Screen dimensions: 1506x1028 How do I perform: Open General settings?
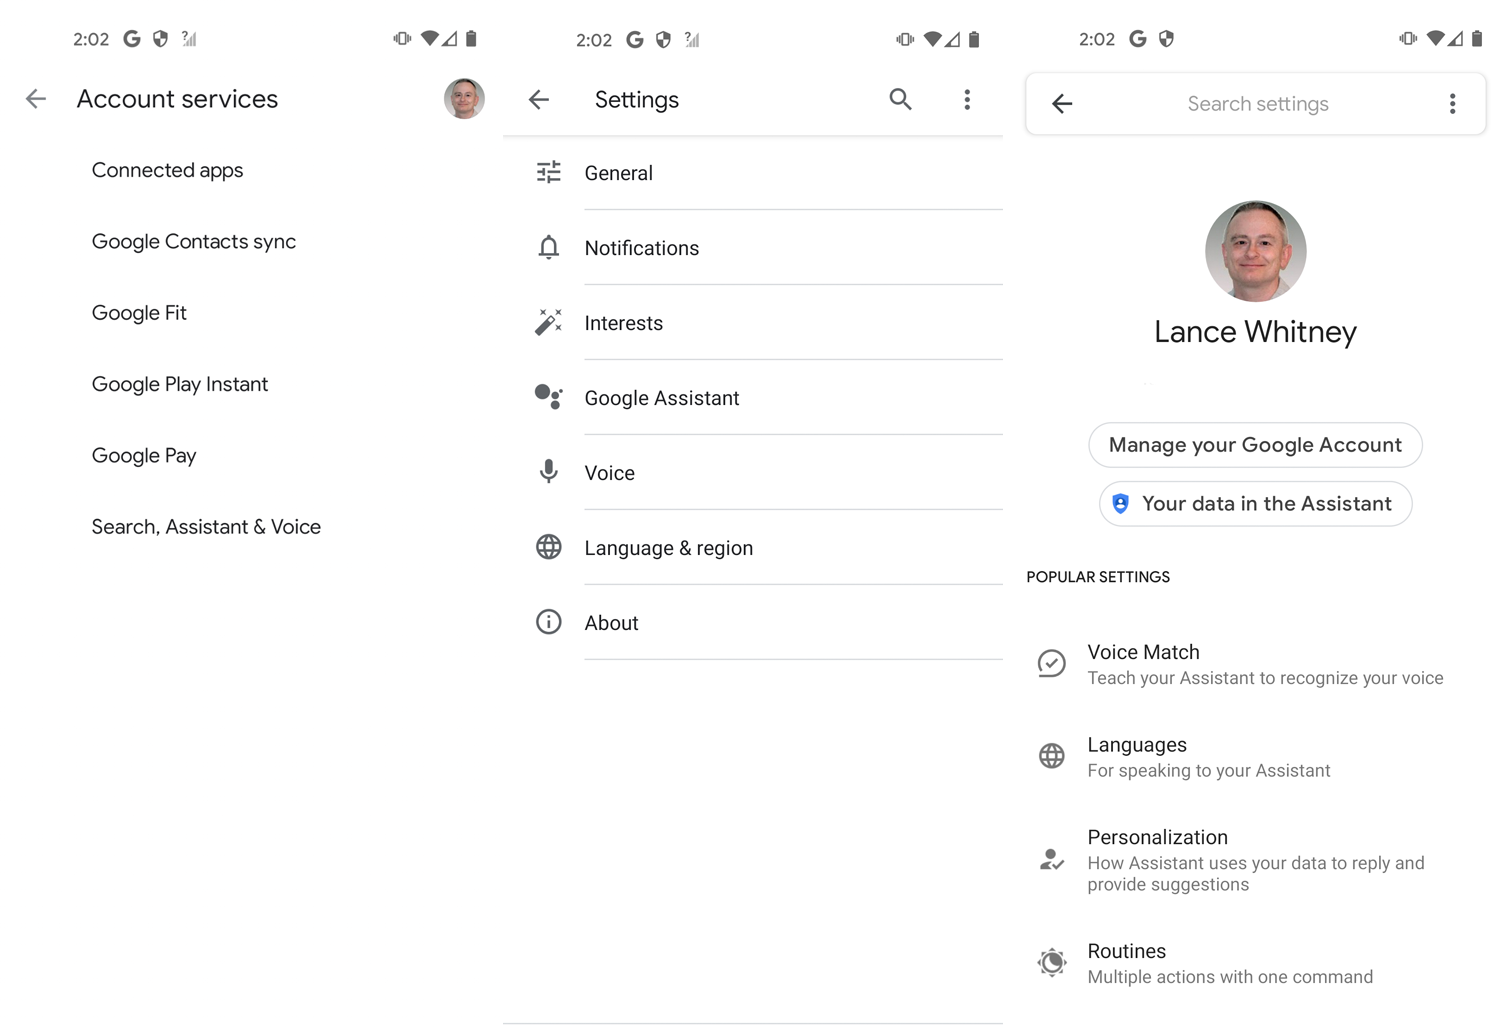pyautogui.click(x=753, y=173)
